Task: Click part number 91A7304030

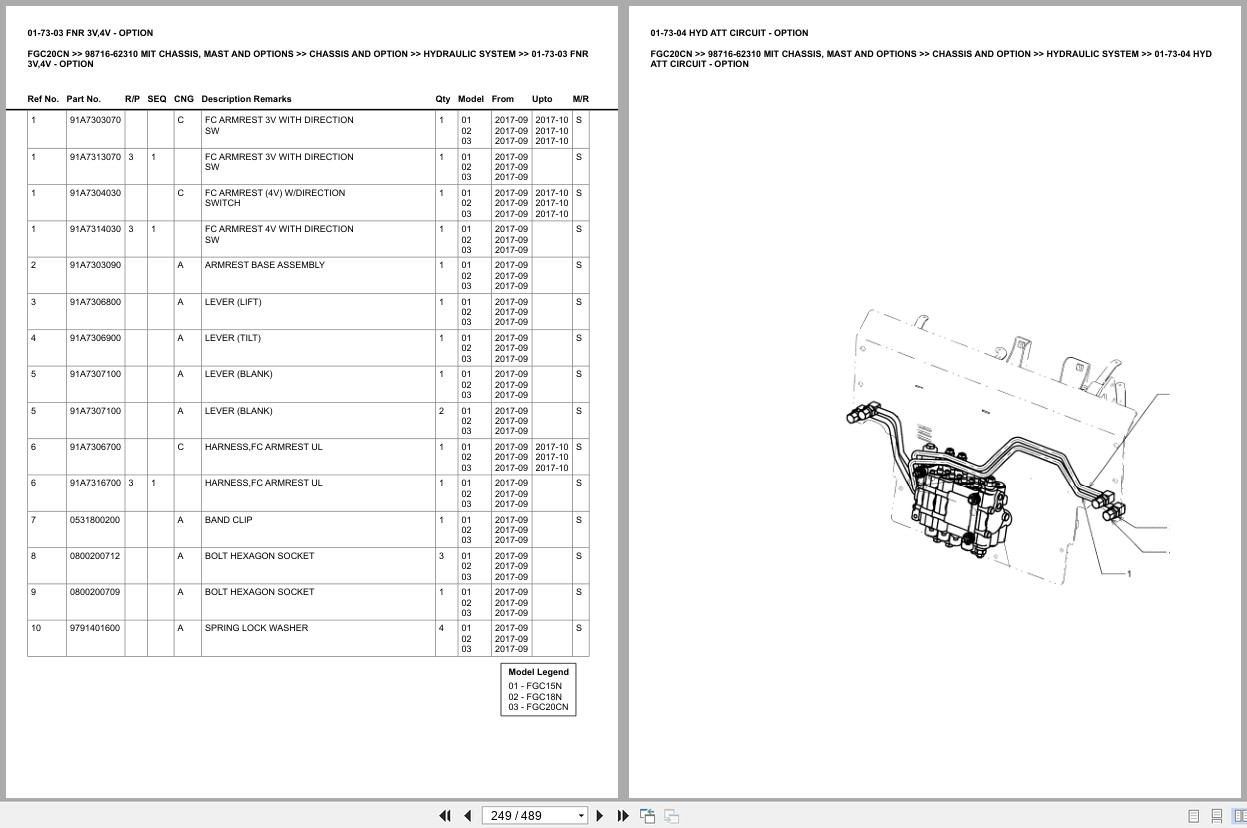Action: 95,193
